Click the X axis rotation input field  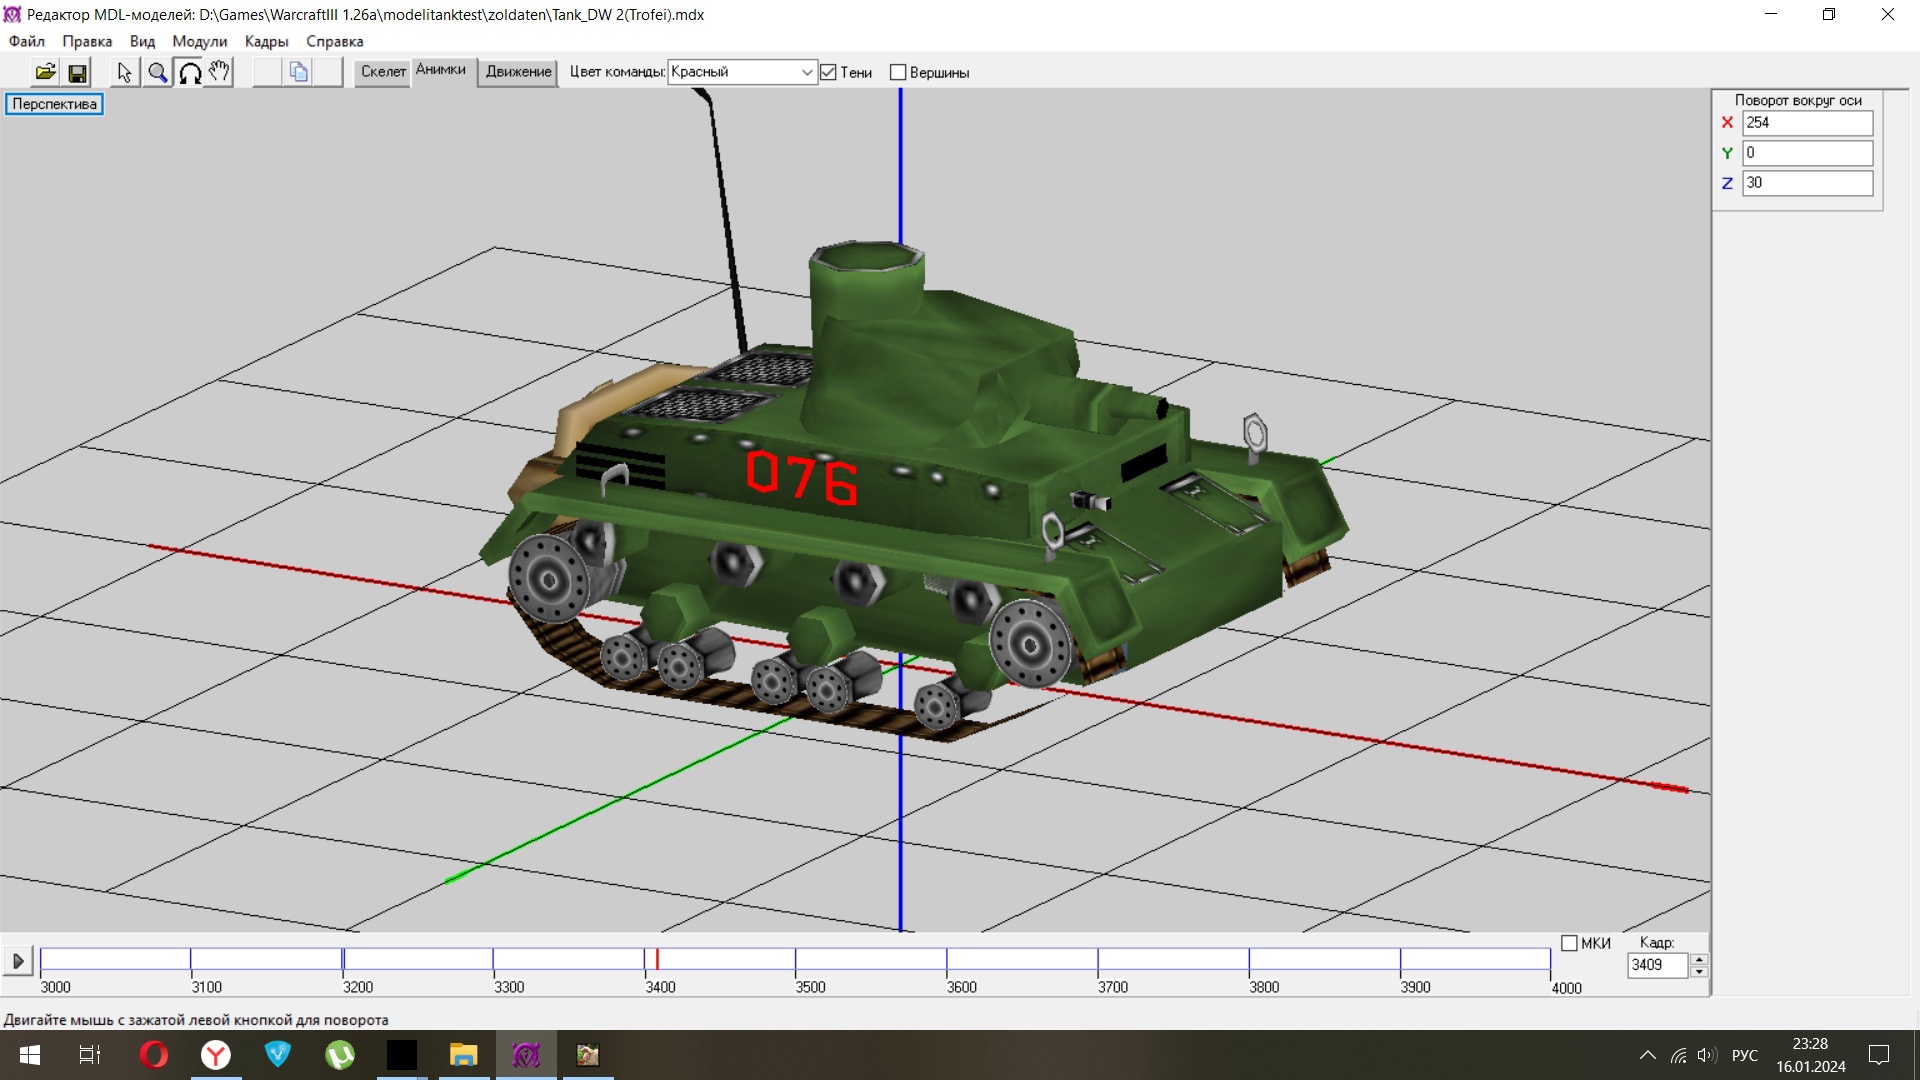coord(1806,122)
